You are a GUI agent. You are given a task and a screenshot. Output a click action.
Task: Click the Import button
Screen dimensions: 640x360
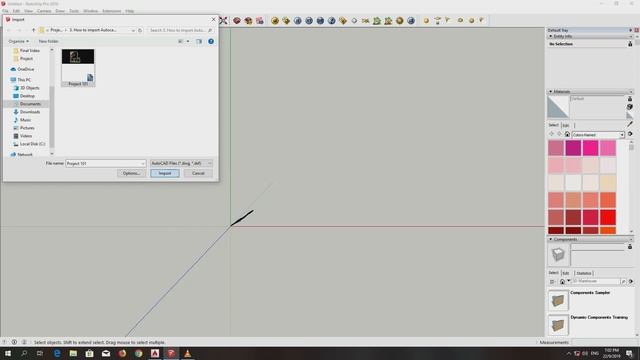165,173
